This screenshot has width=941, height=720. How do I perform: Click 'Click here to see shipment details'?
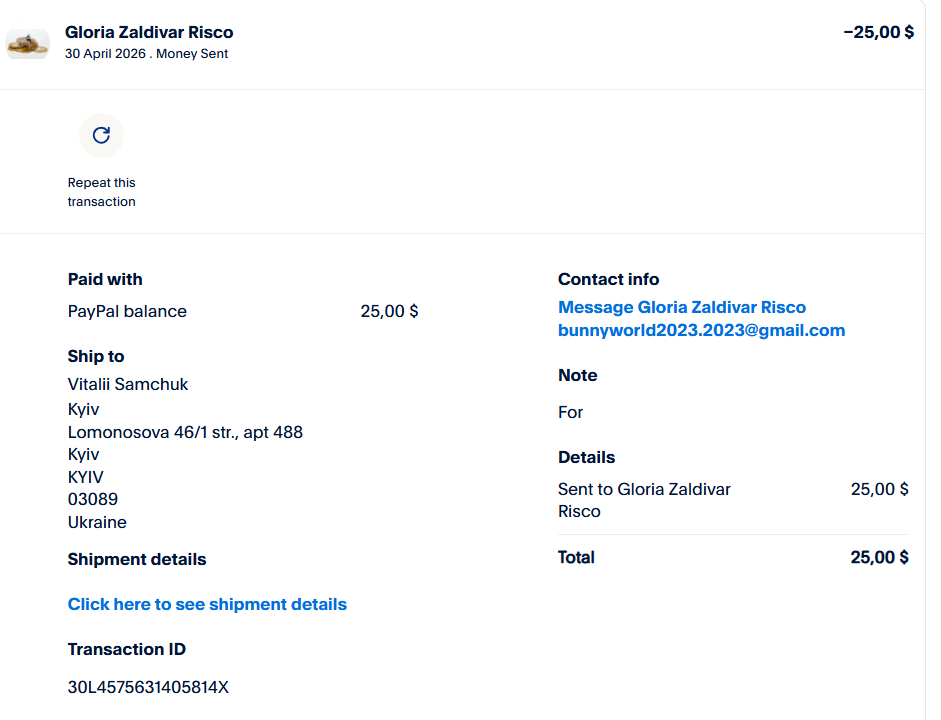coord(207,604)
